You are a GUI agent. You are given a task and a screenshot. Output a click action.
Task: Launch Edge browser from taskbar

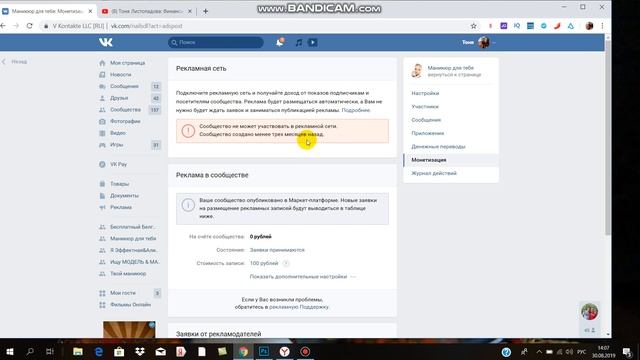tap(98, 351)
